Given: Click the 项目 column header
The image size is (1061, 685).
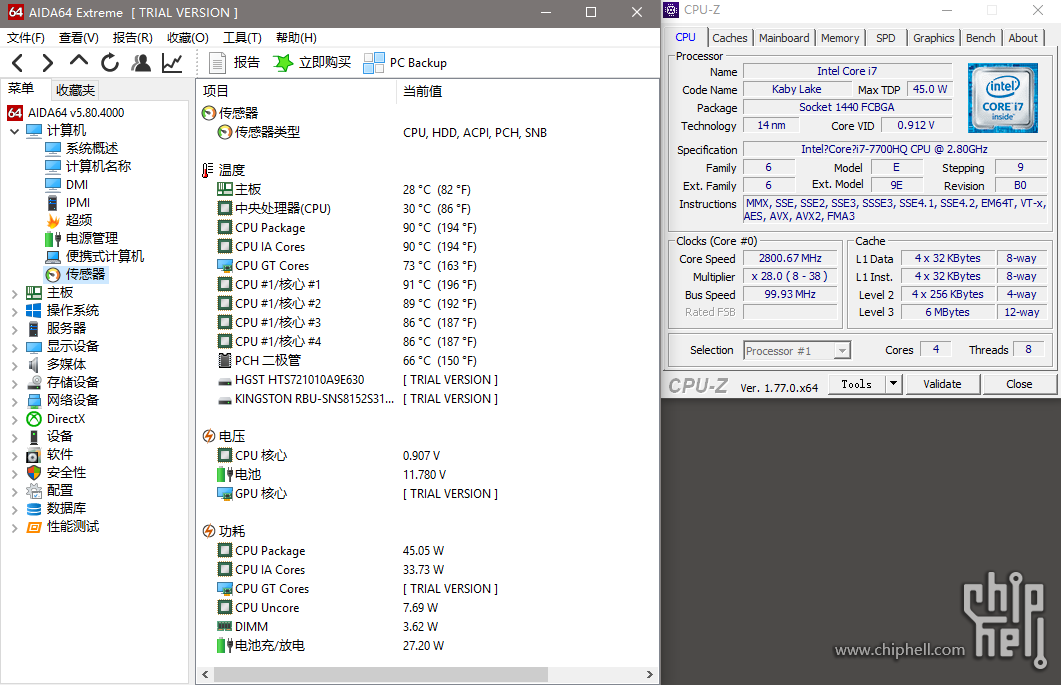Looking at the screenshot, I should pos(296,91).
